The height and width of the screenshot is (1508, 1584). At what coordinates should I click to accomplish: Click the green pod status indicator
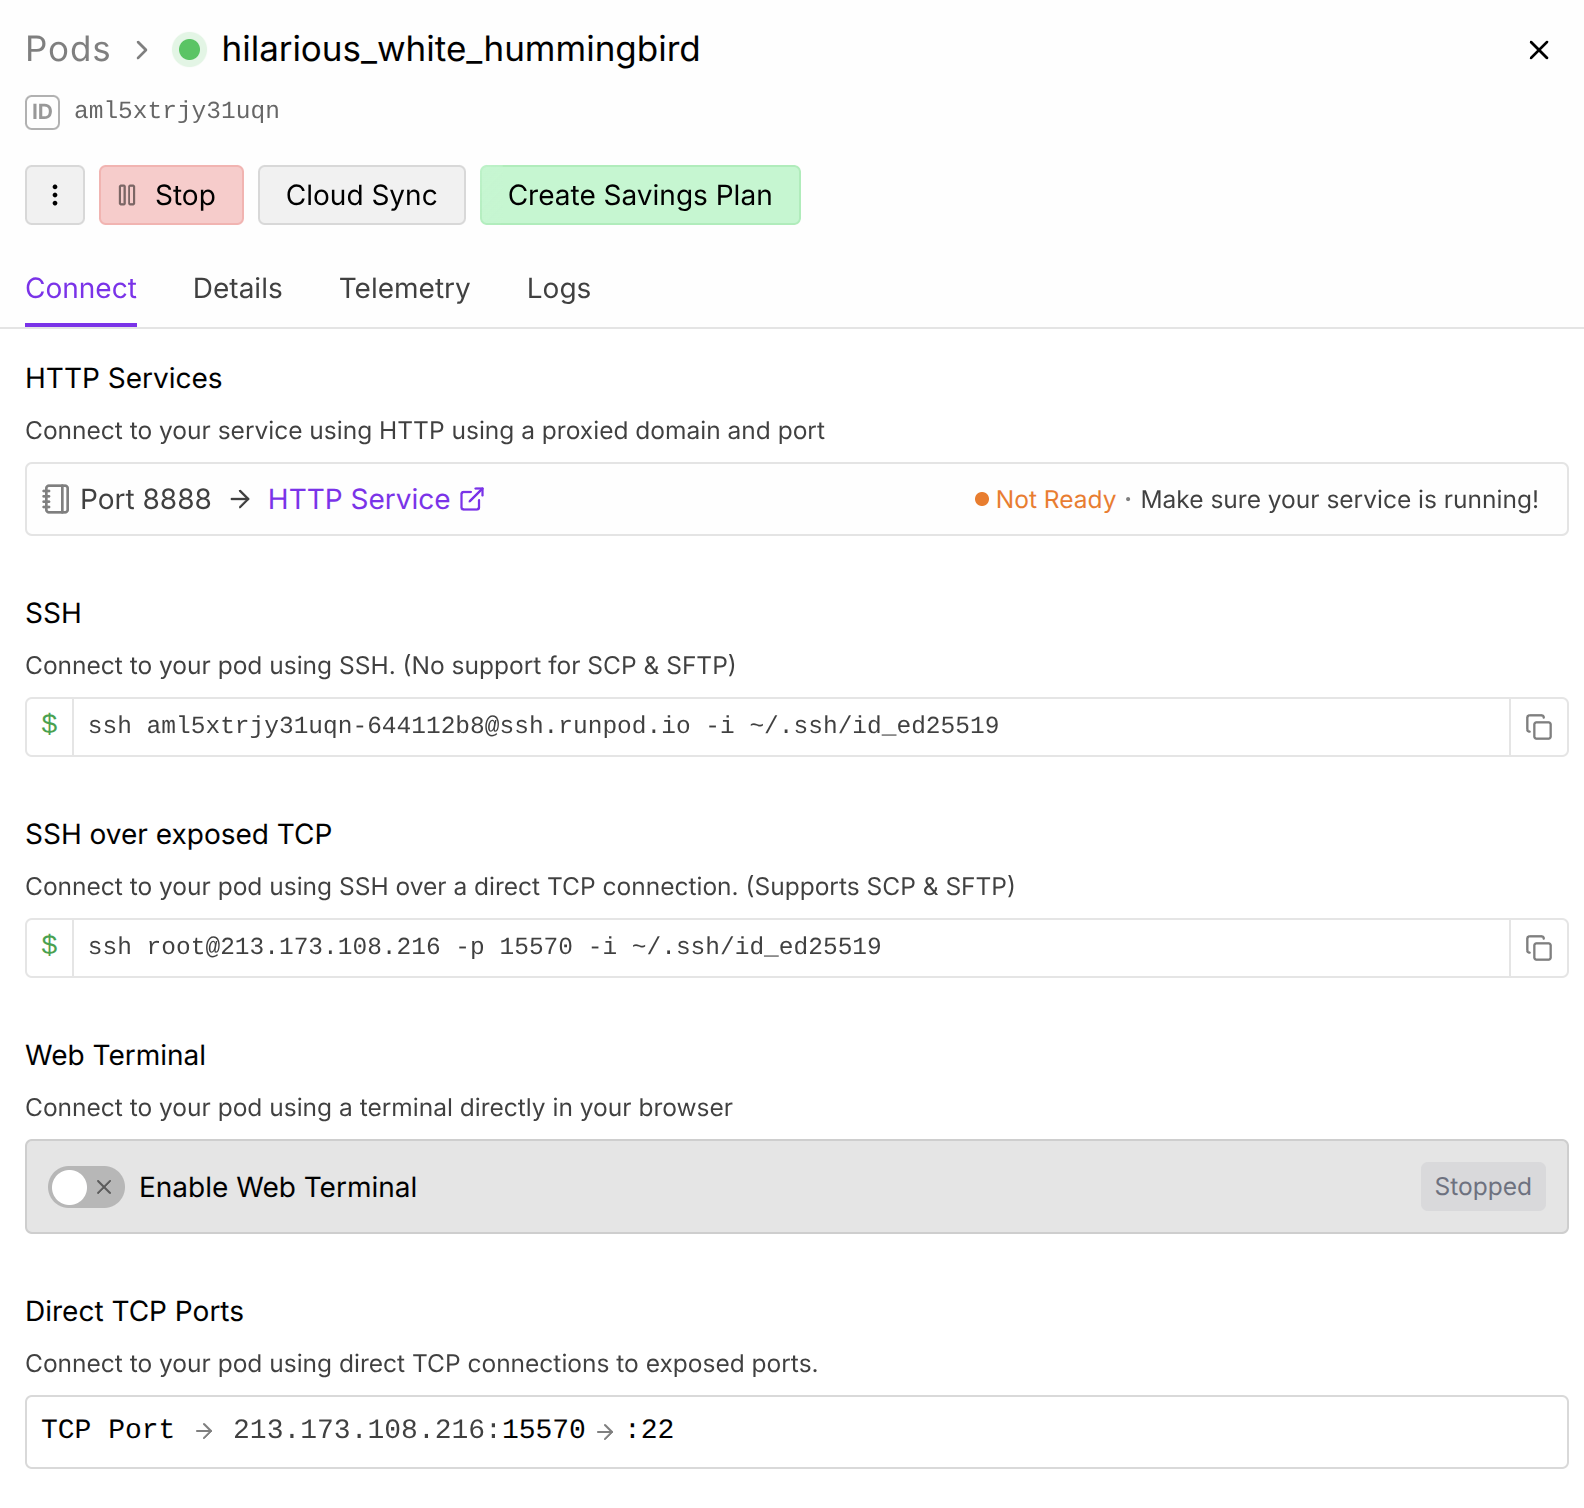pyautogui.click(x=189, y=49)
